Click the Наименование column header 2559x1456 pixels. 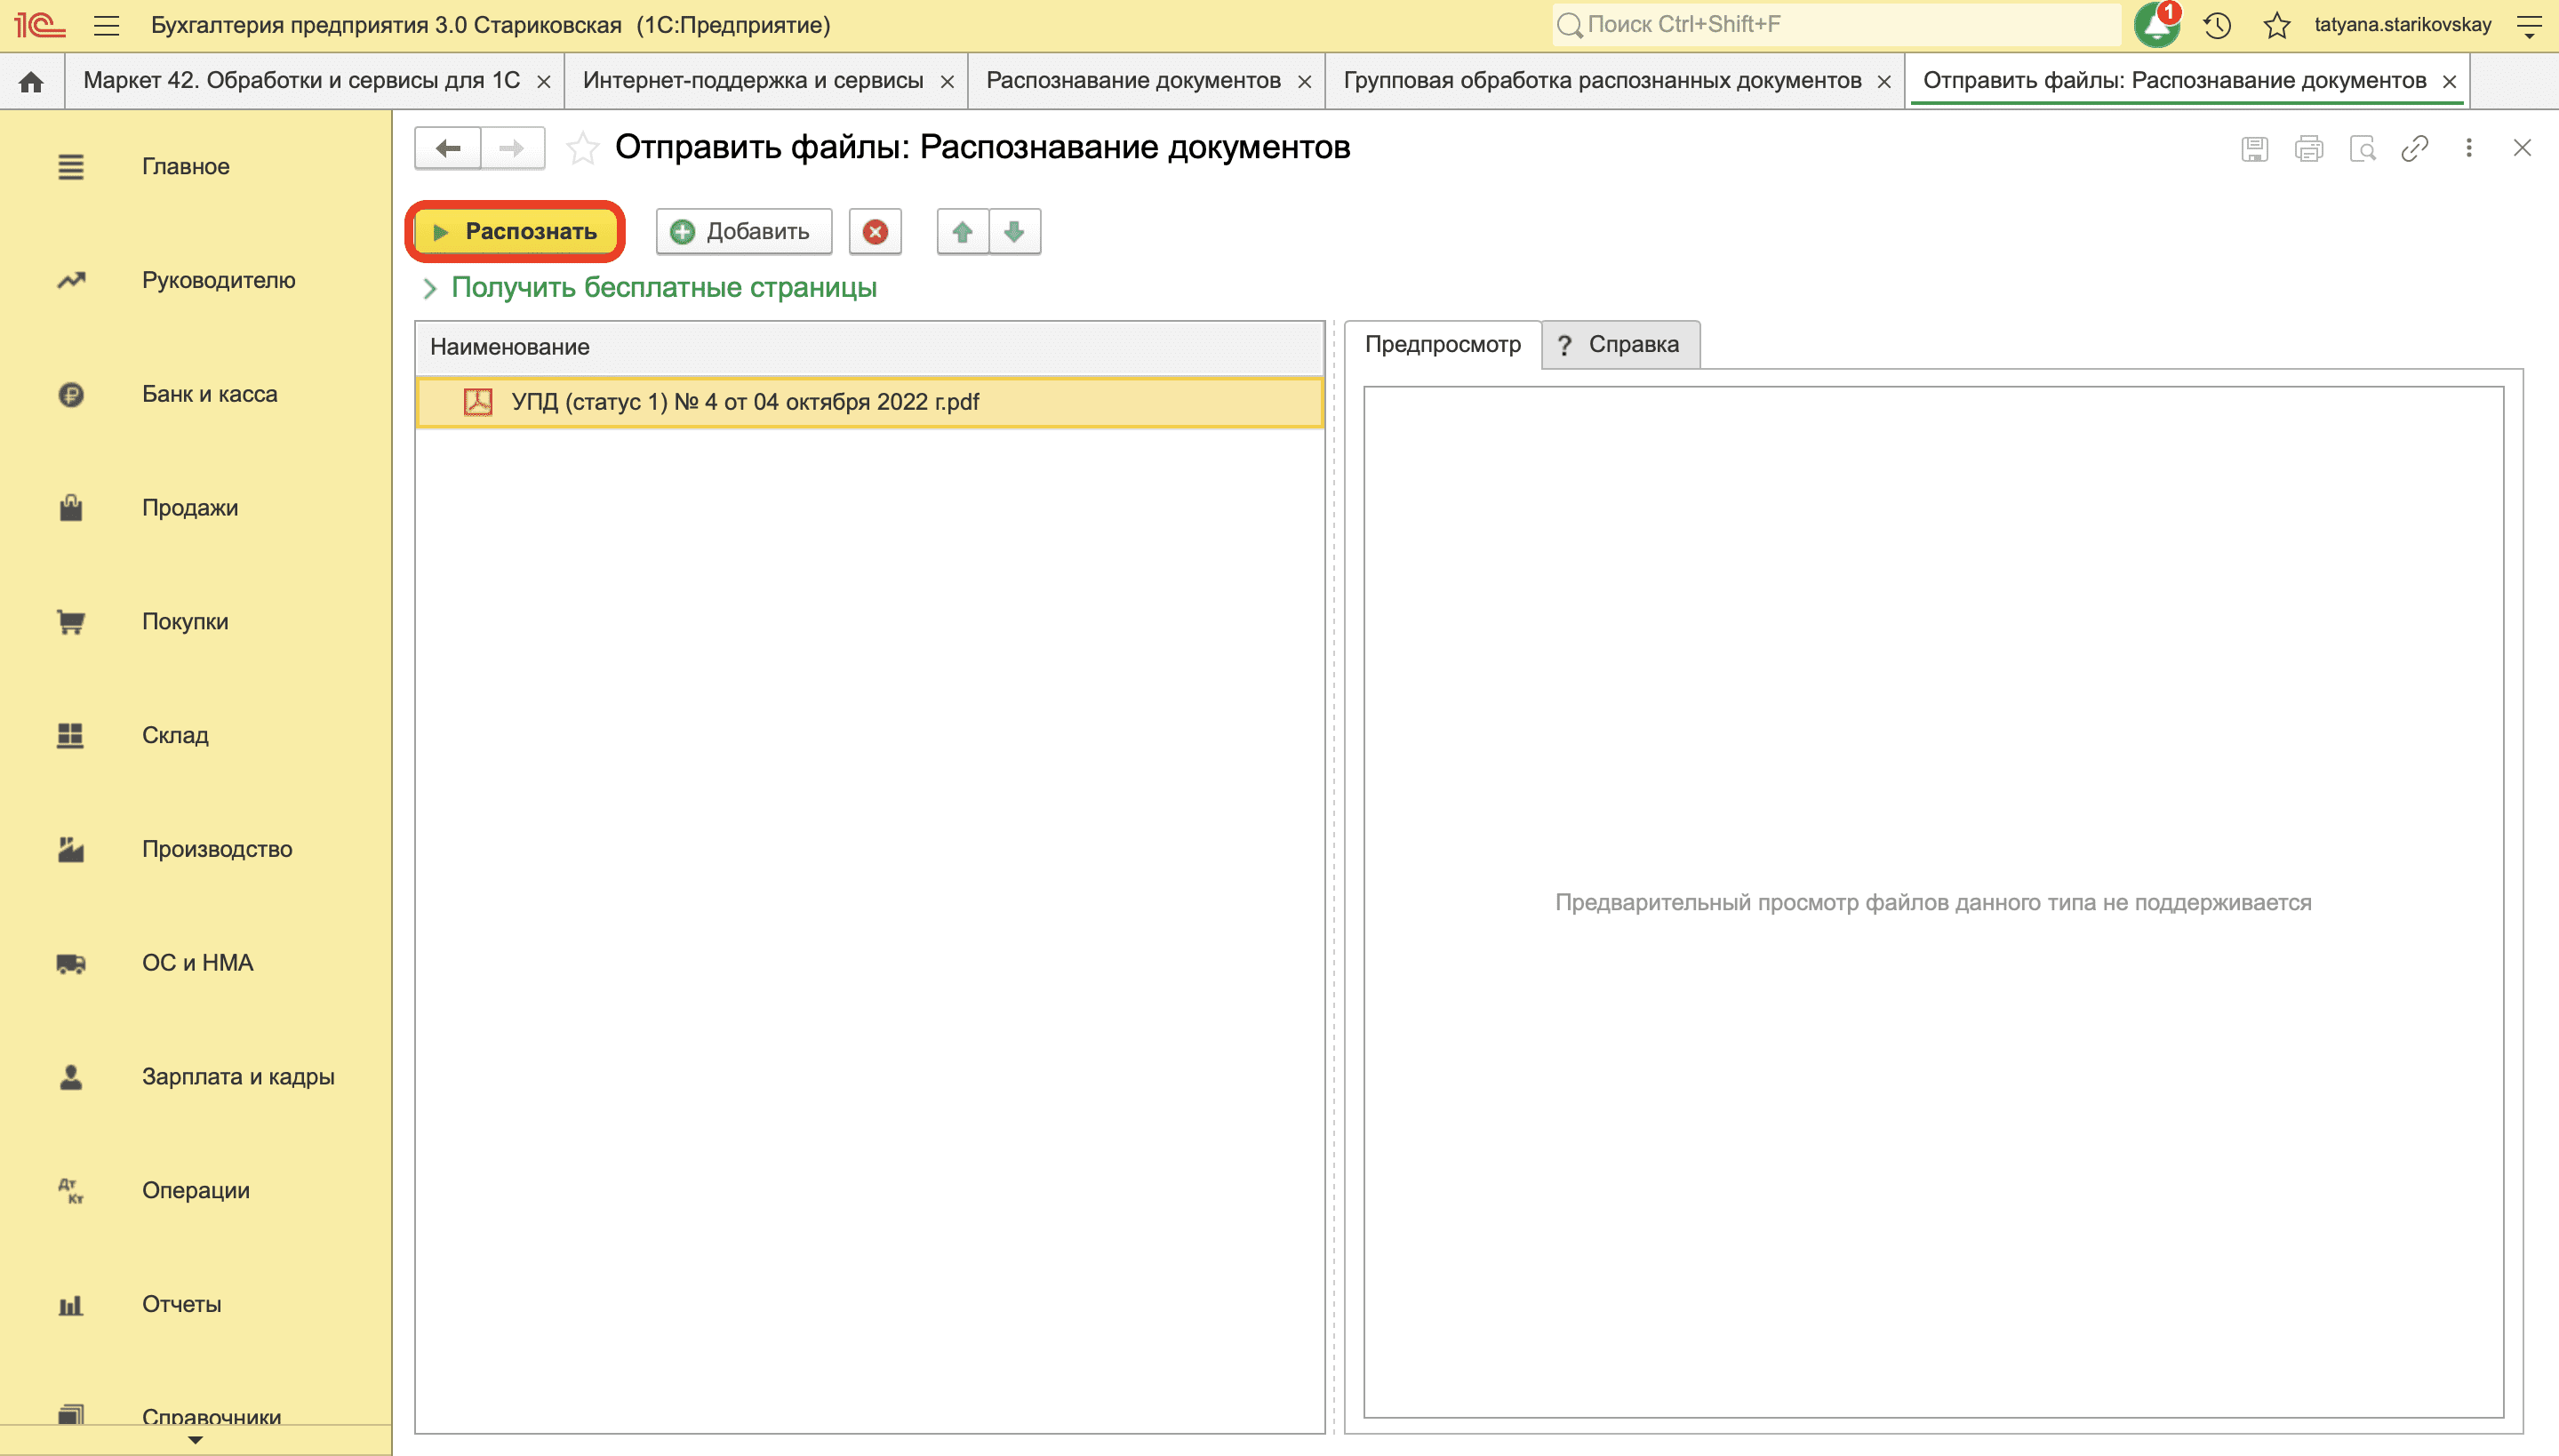[869, 347]
